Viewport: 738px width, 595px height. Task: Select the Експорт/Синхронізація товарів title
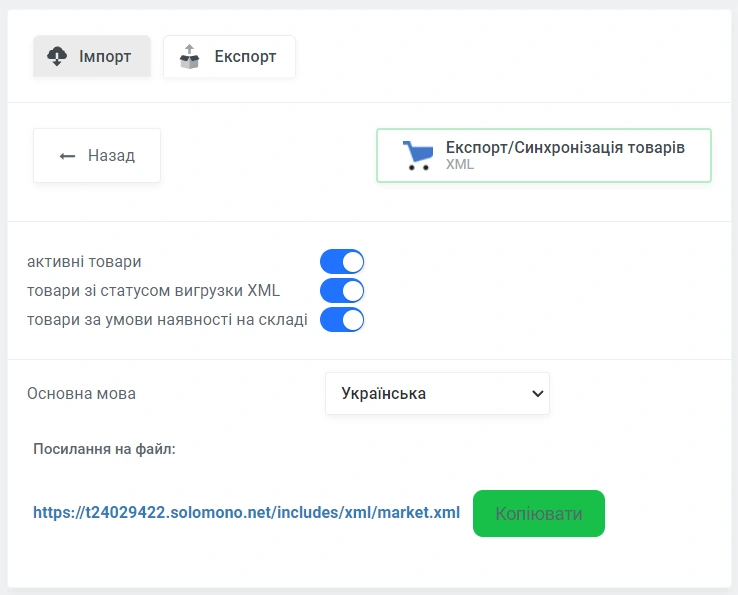565,147
